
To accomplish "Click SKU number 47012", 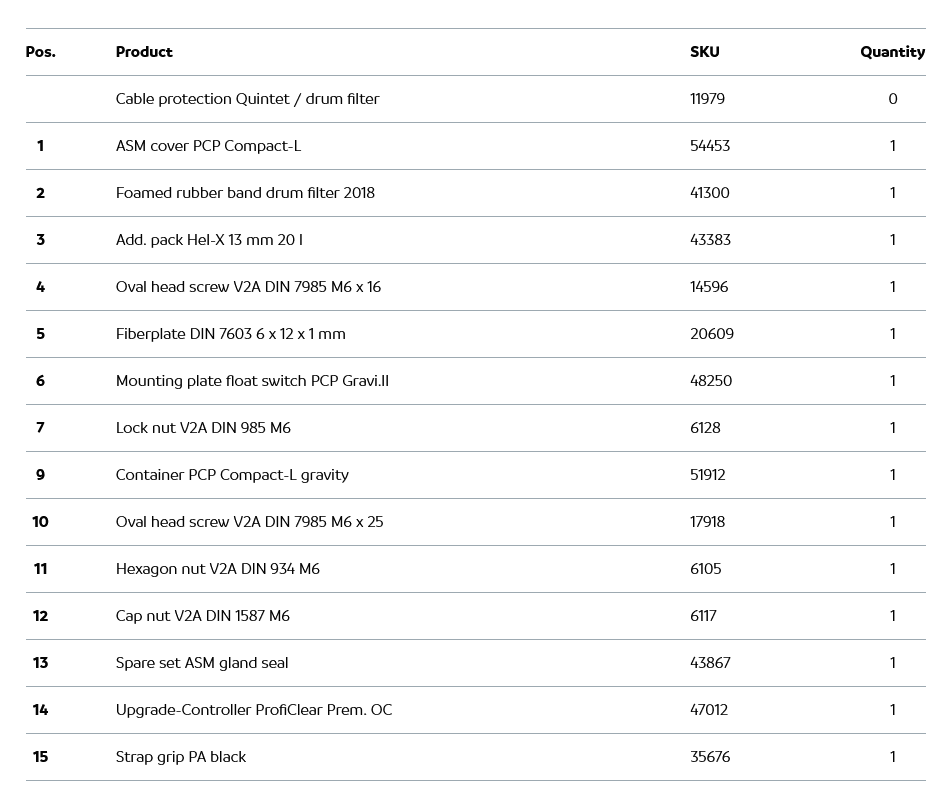I will coord(708,710).
